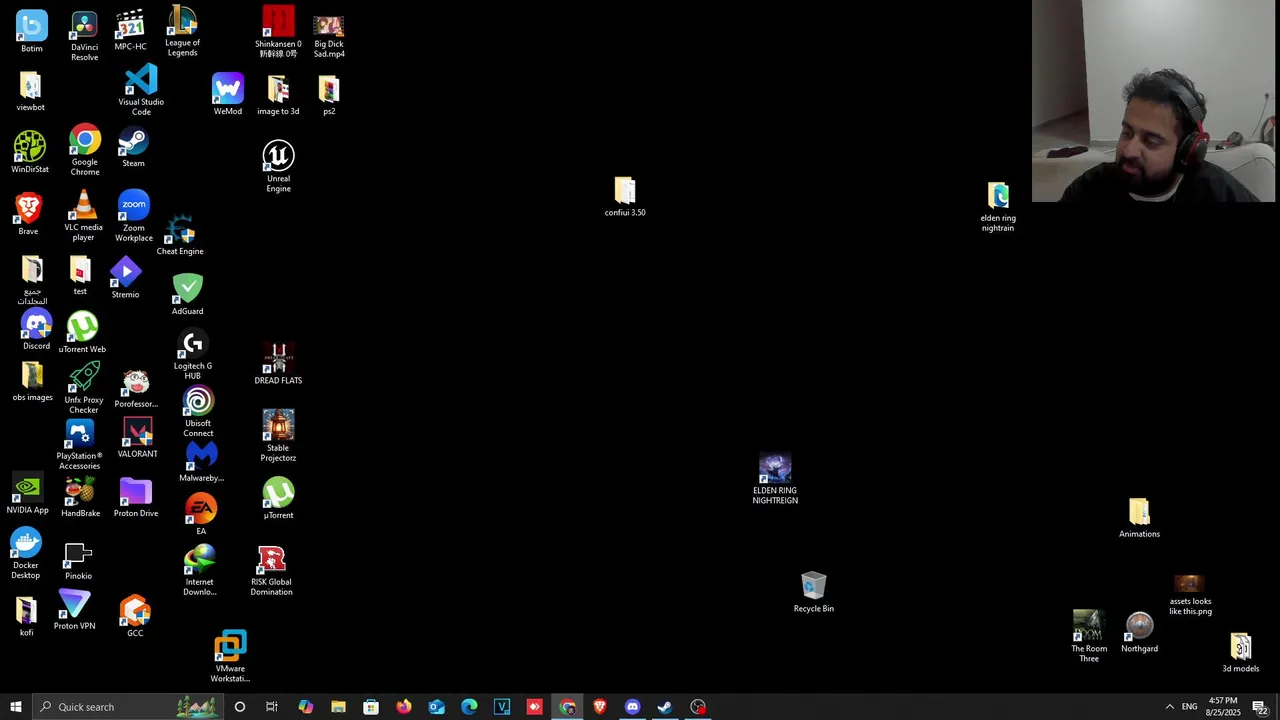Select the ps2 archive icon

[x=329, y=95]
